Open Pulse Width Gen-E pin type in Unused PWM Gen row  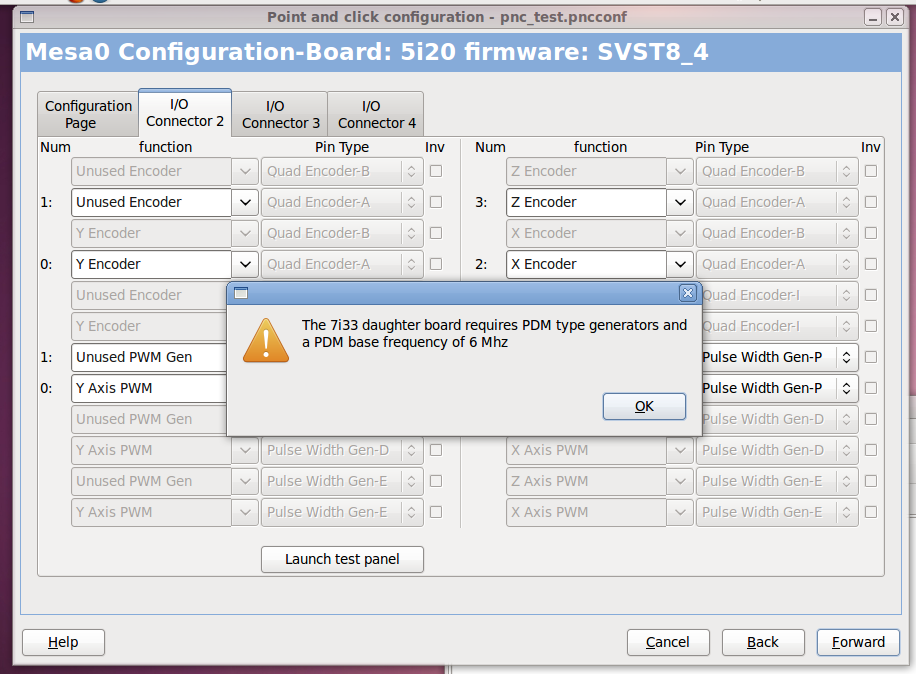click(x=342, y=481)
